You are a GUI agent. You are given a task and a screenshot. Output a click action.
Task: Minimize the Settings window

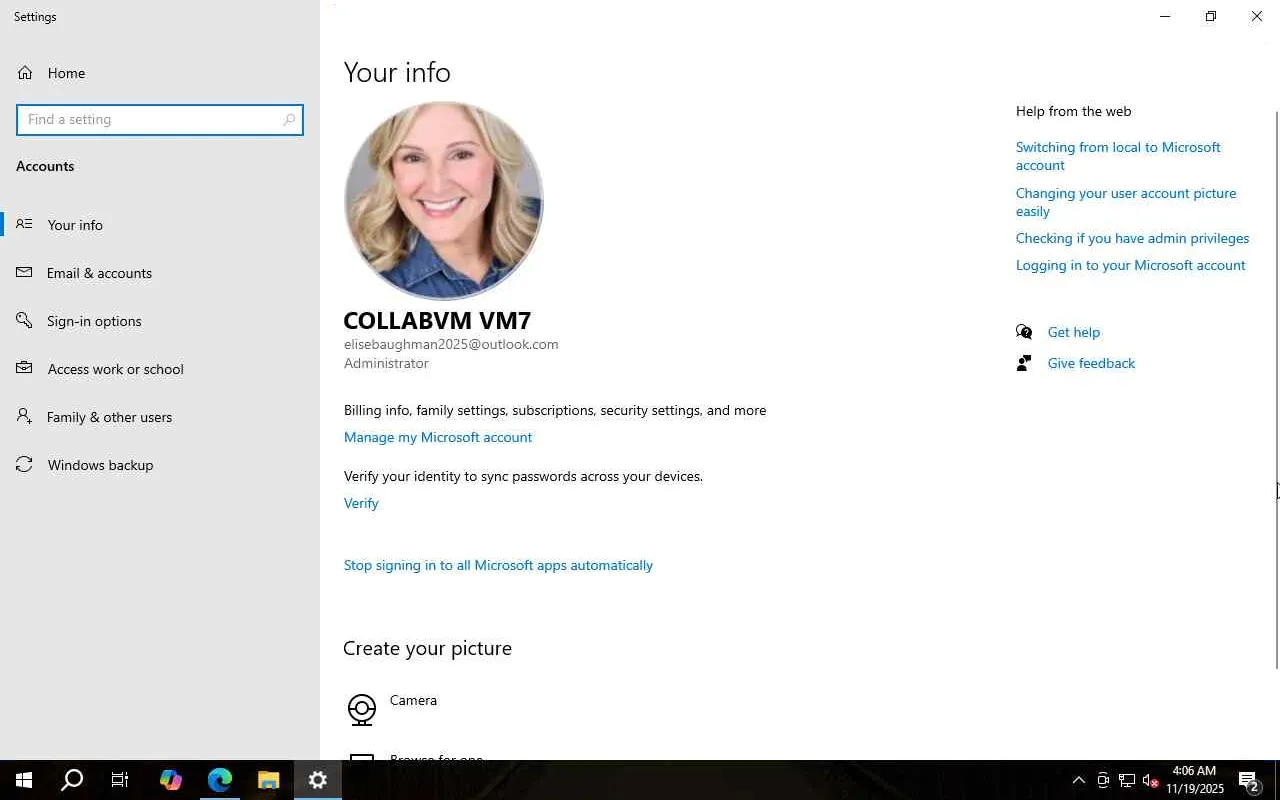[1165, 16]
